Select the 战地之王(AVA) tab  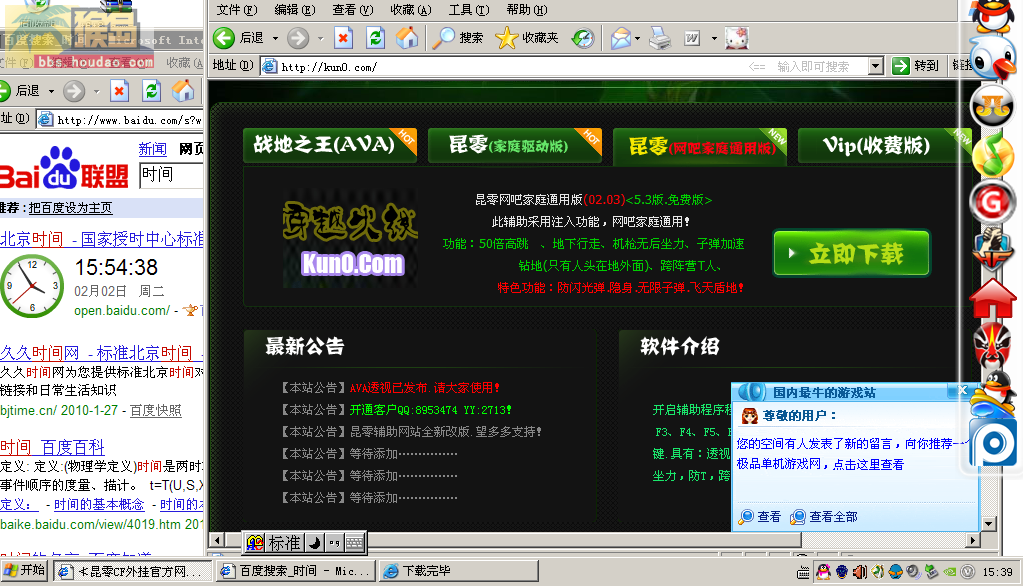click(x=329, y=145)
